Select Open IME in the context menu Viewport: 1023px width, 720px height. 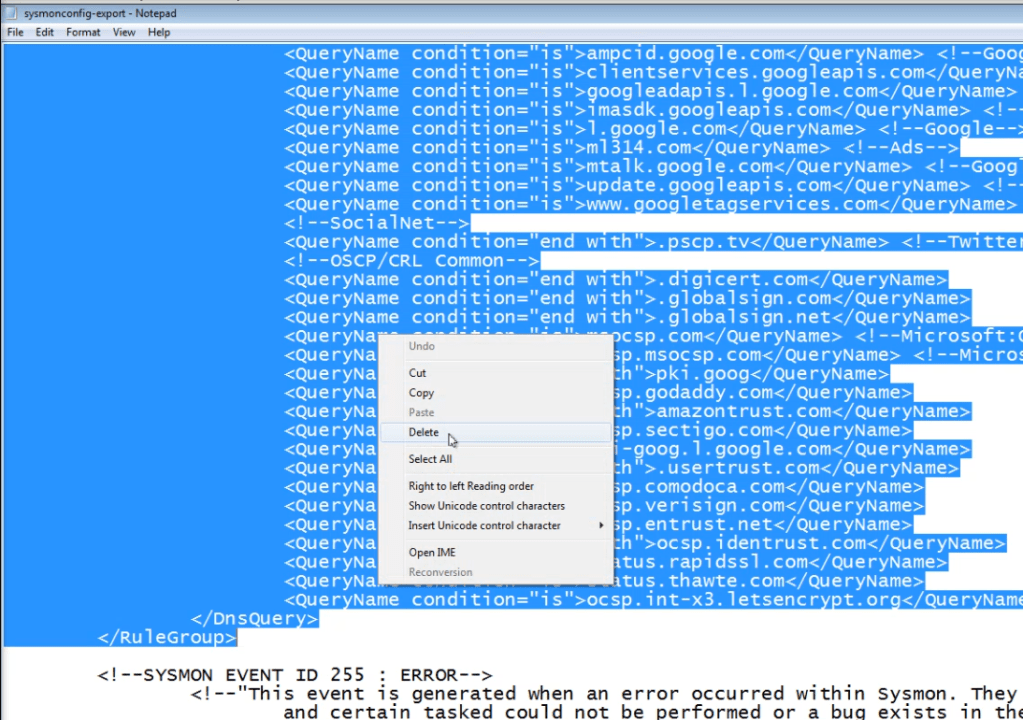432,552
